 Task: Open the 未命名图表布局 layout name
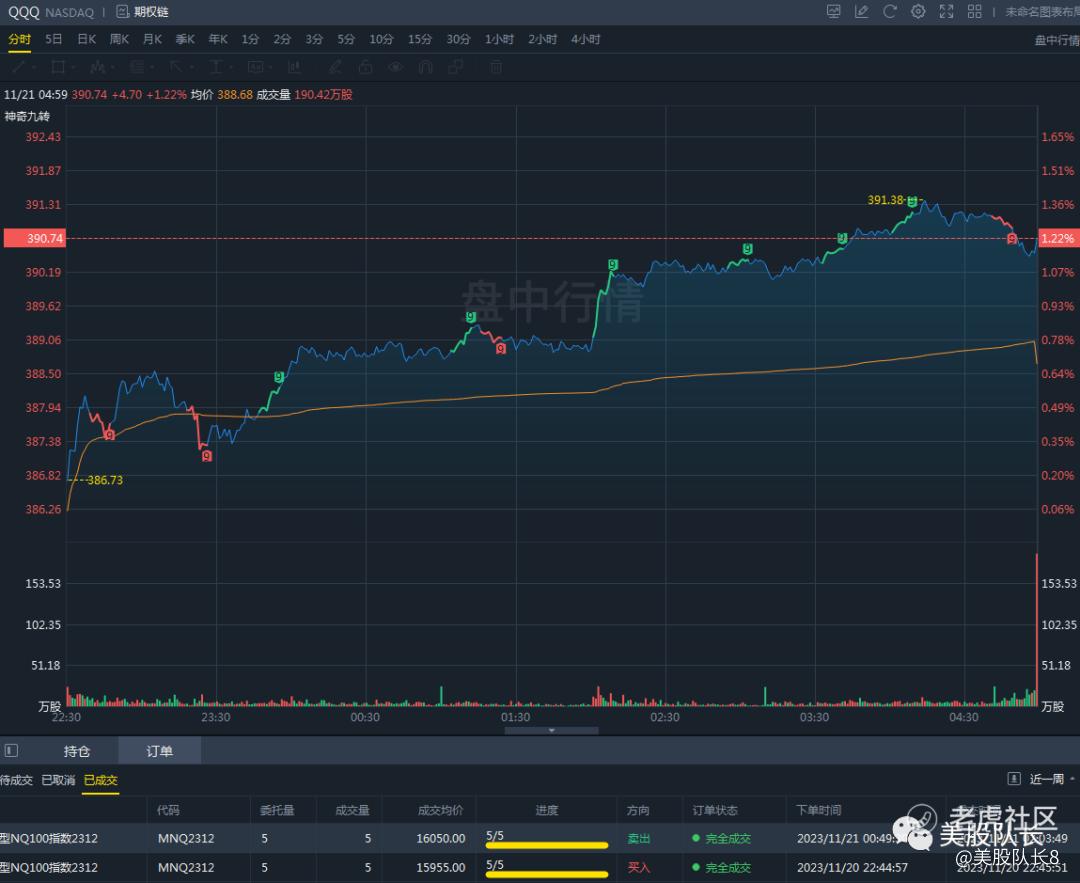[1042, 12]
